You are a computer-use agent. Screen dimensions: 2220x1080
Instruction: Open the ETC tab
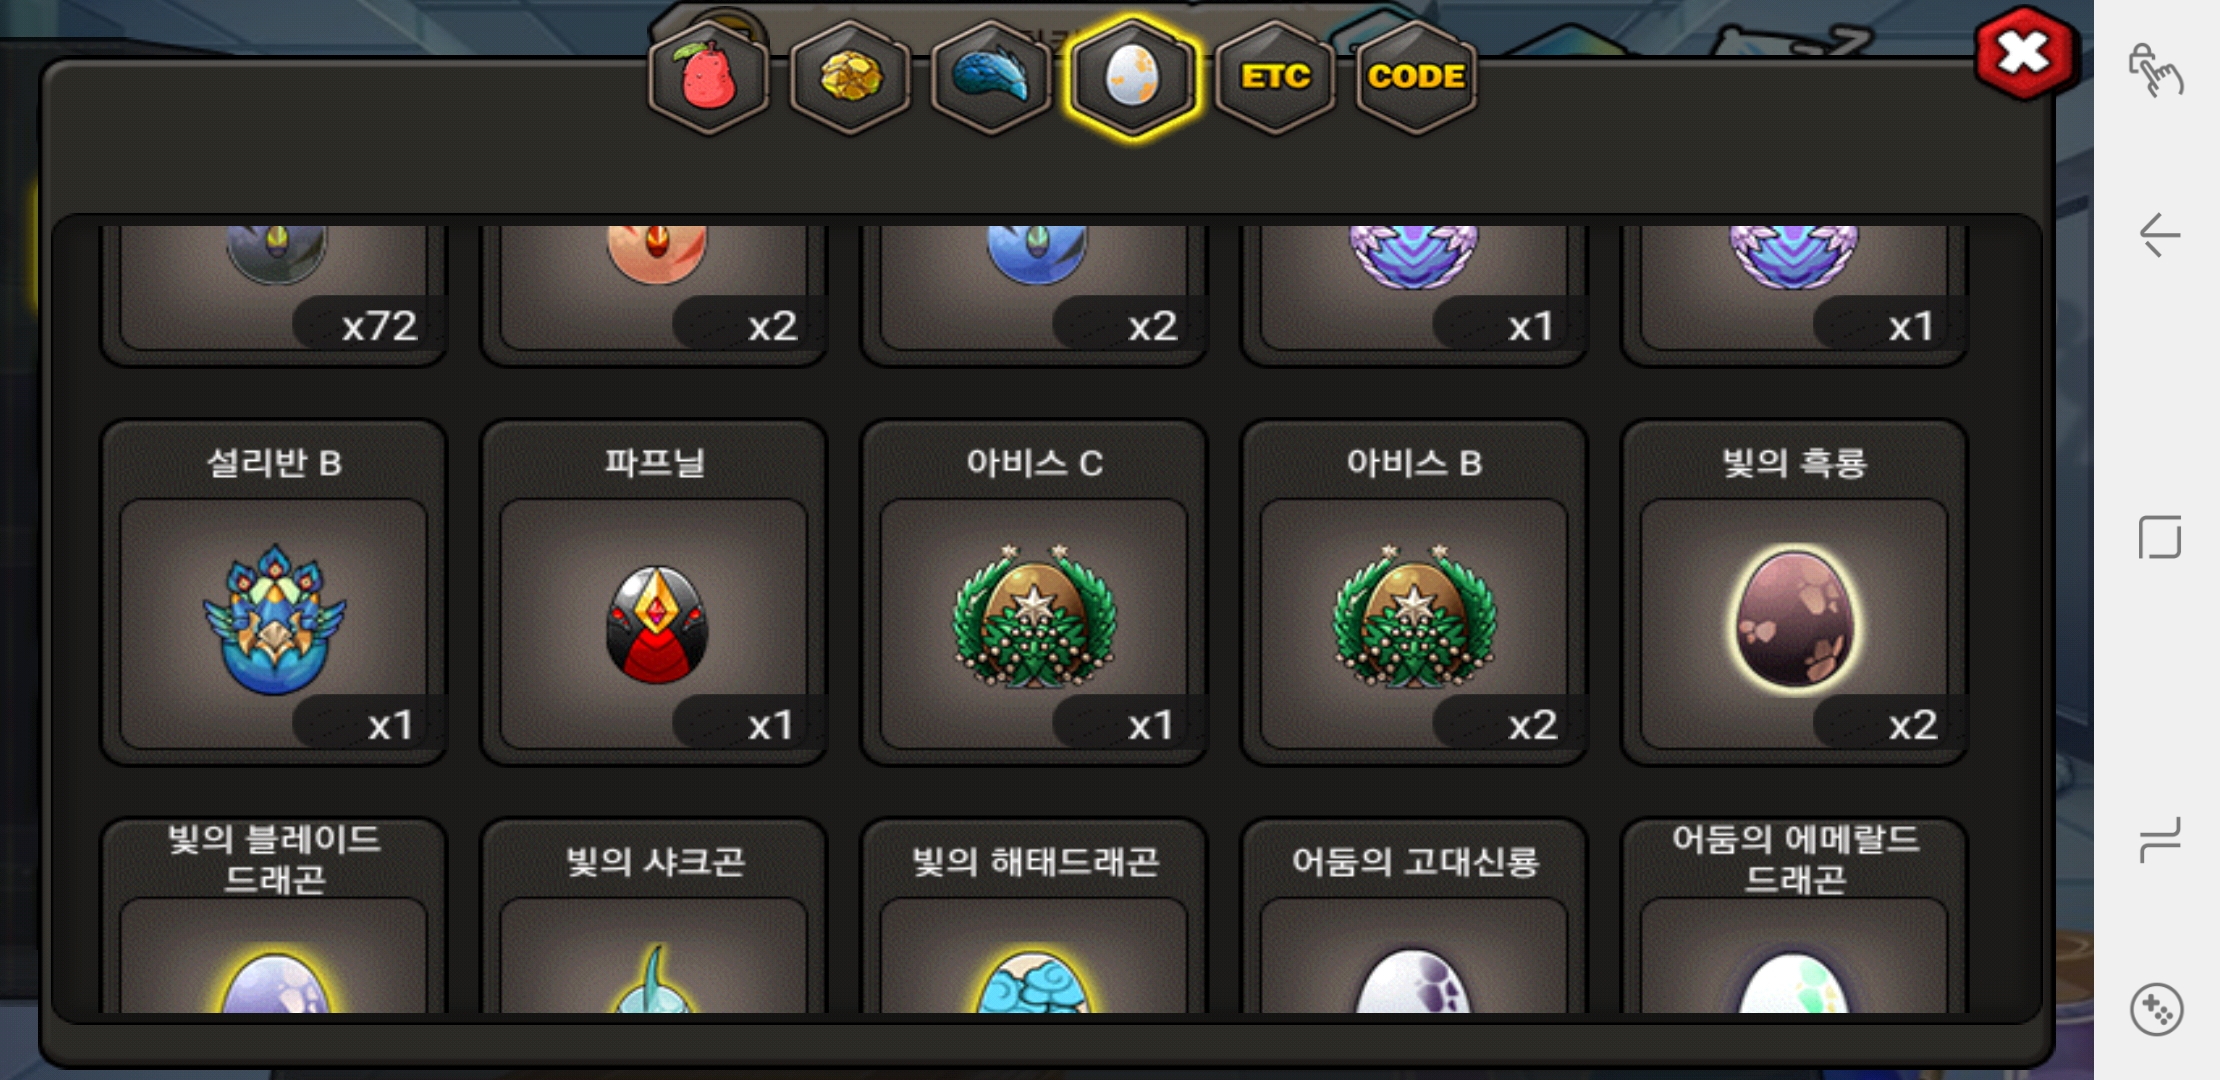point(1275,77)
